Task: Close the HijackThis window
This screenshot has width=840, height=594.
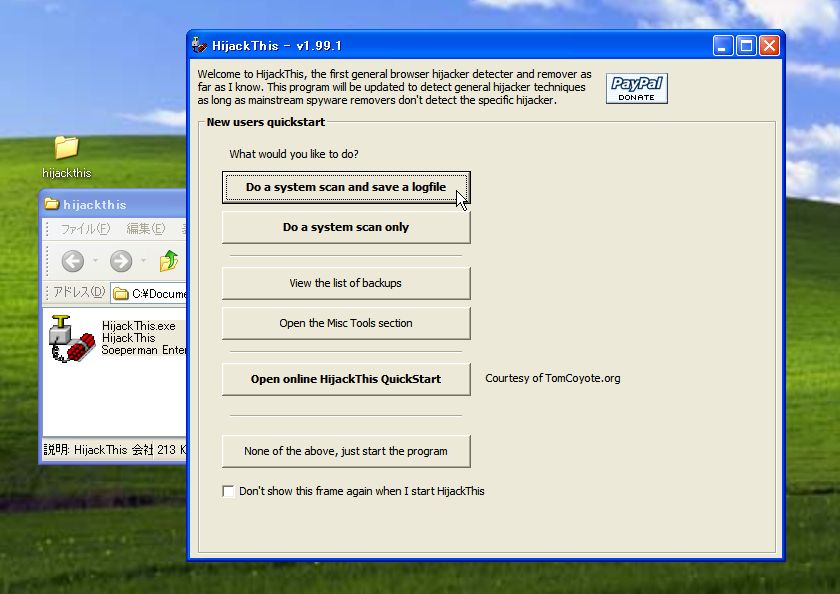Action: click(769, 46)
